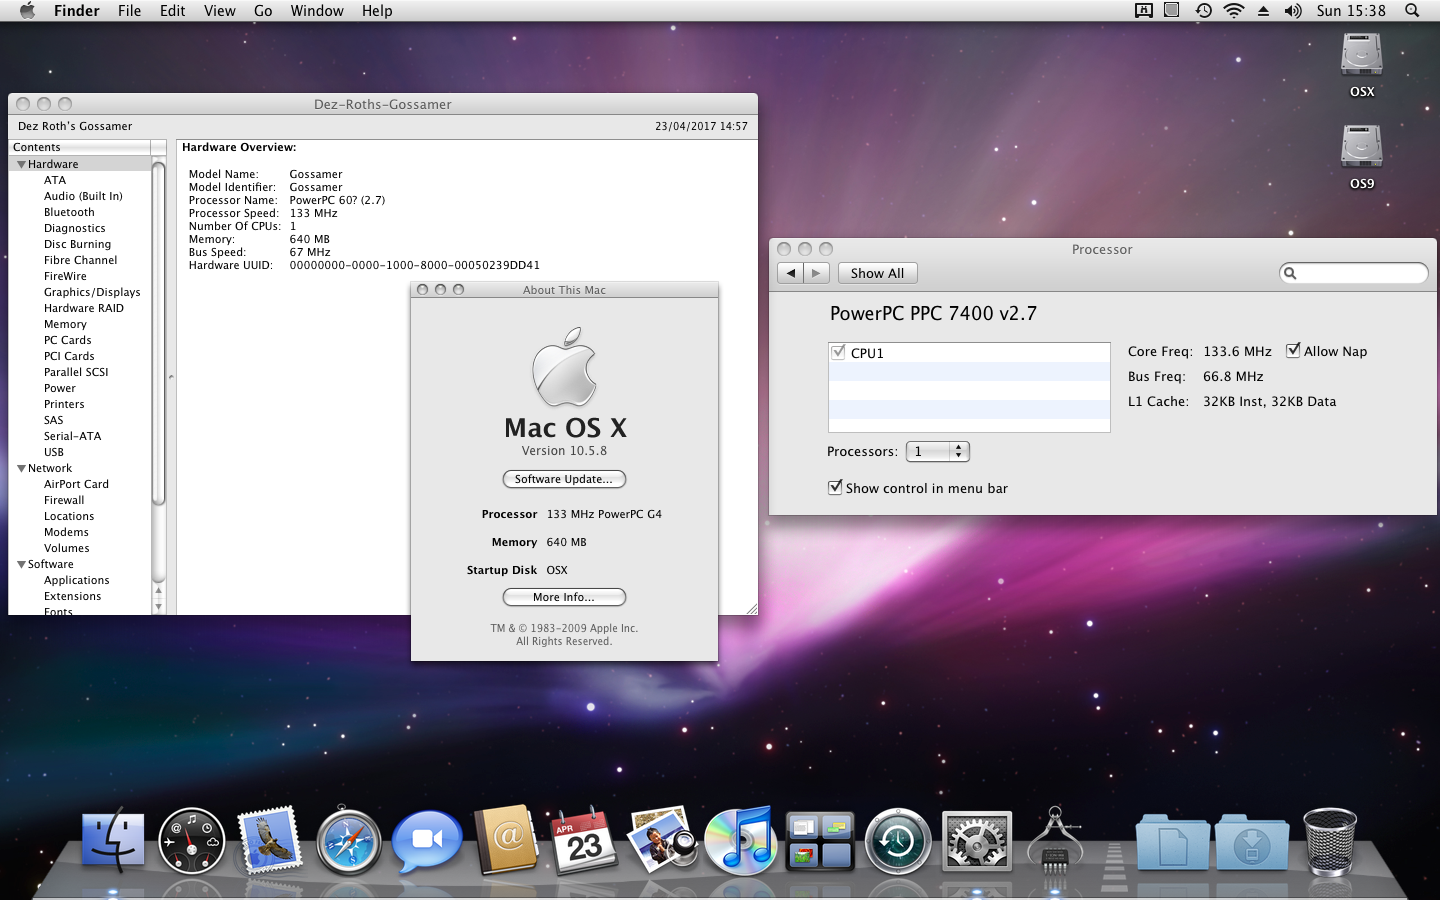Click the Software Update button
The width and height of the screenshot is (1440, 900).
tap(564, 479)
